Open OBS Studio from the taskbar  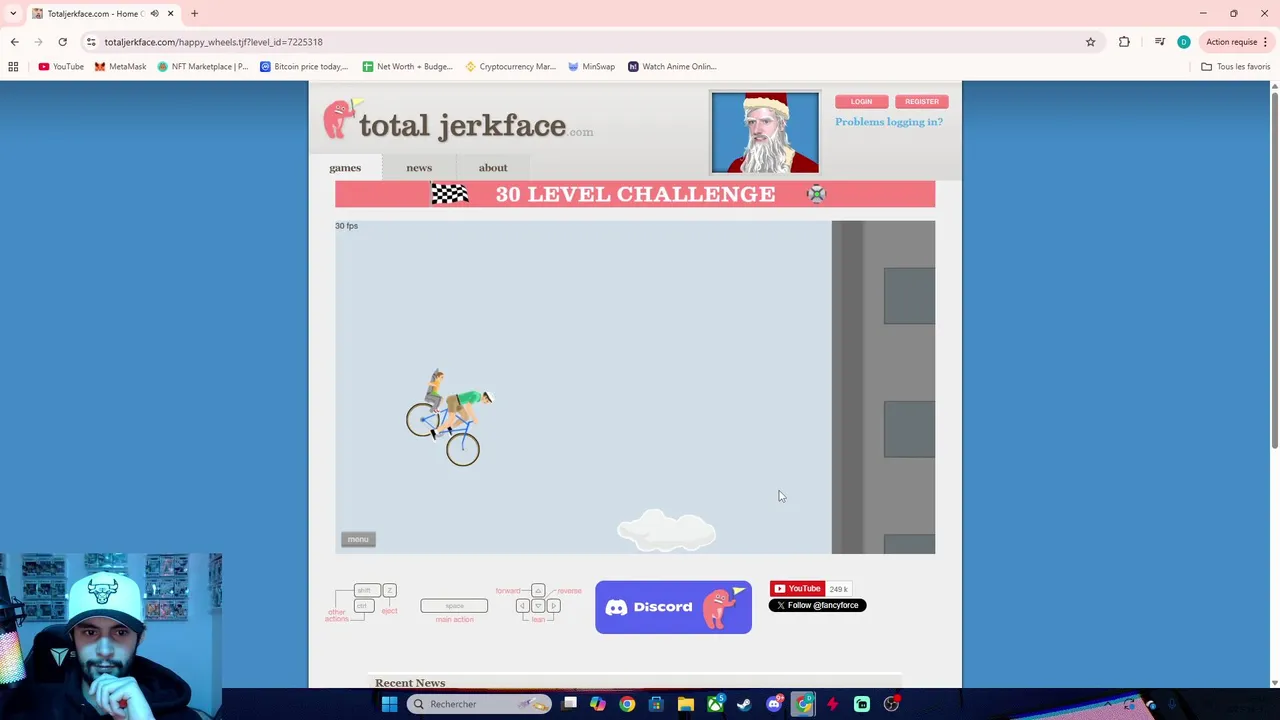pyautogui.click(x=891, y=704)
